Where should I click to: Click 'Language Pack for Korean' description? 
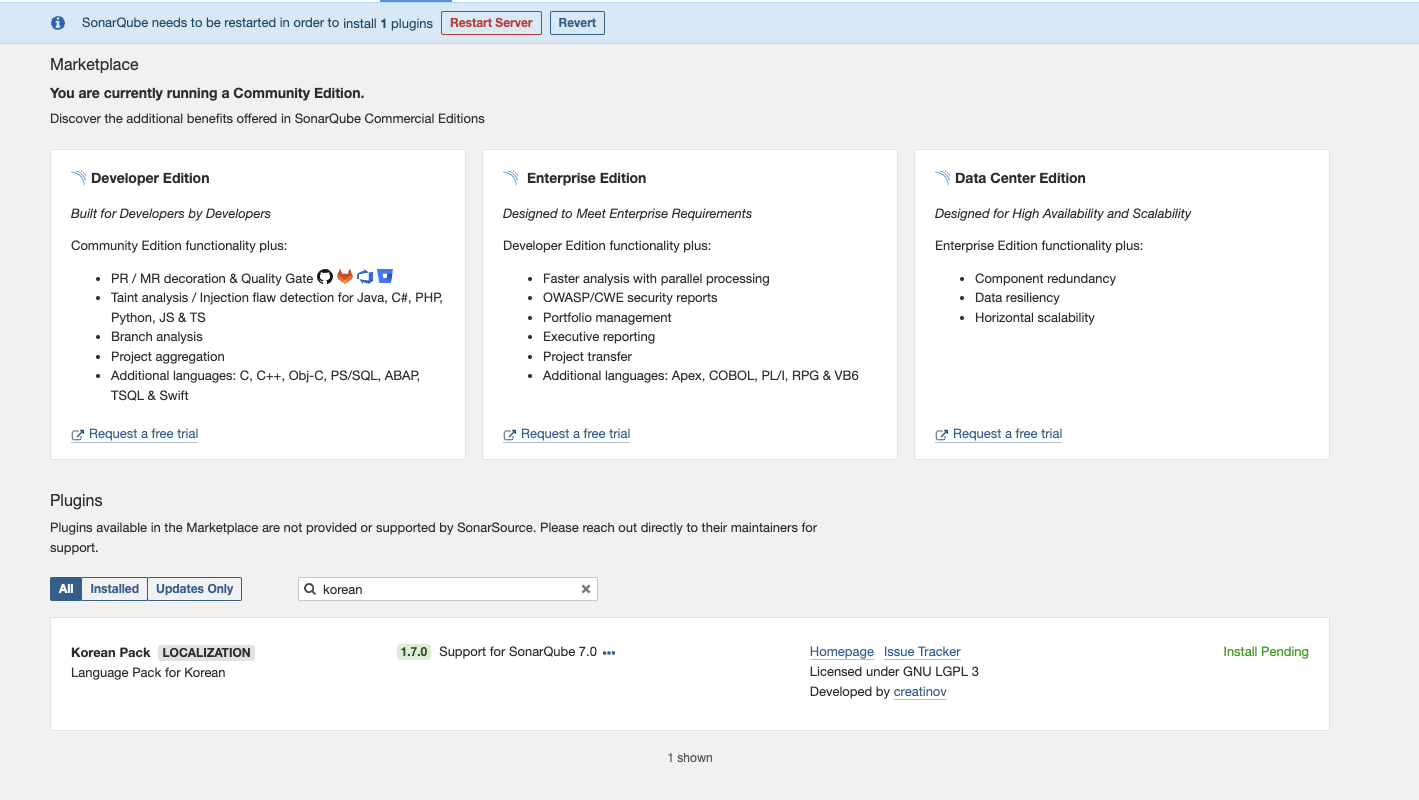pyautogui.click(x=148, y=673)
